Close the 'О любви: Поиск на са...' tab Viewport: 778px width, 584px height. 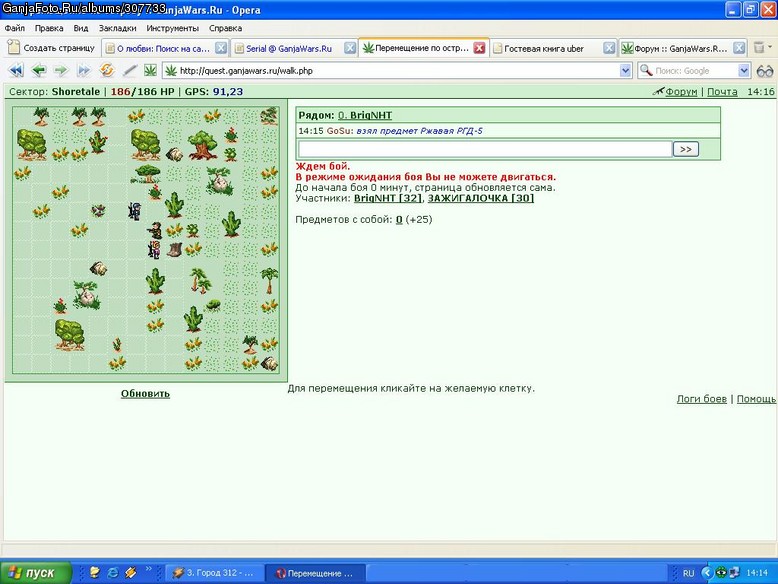221,48
